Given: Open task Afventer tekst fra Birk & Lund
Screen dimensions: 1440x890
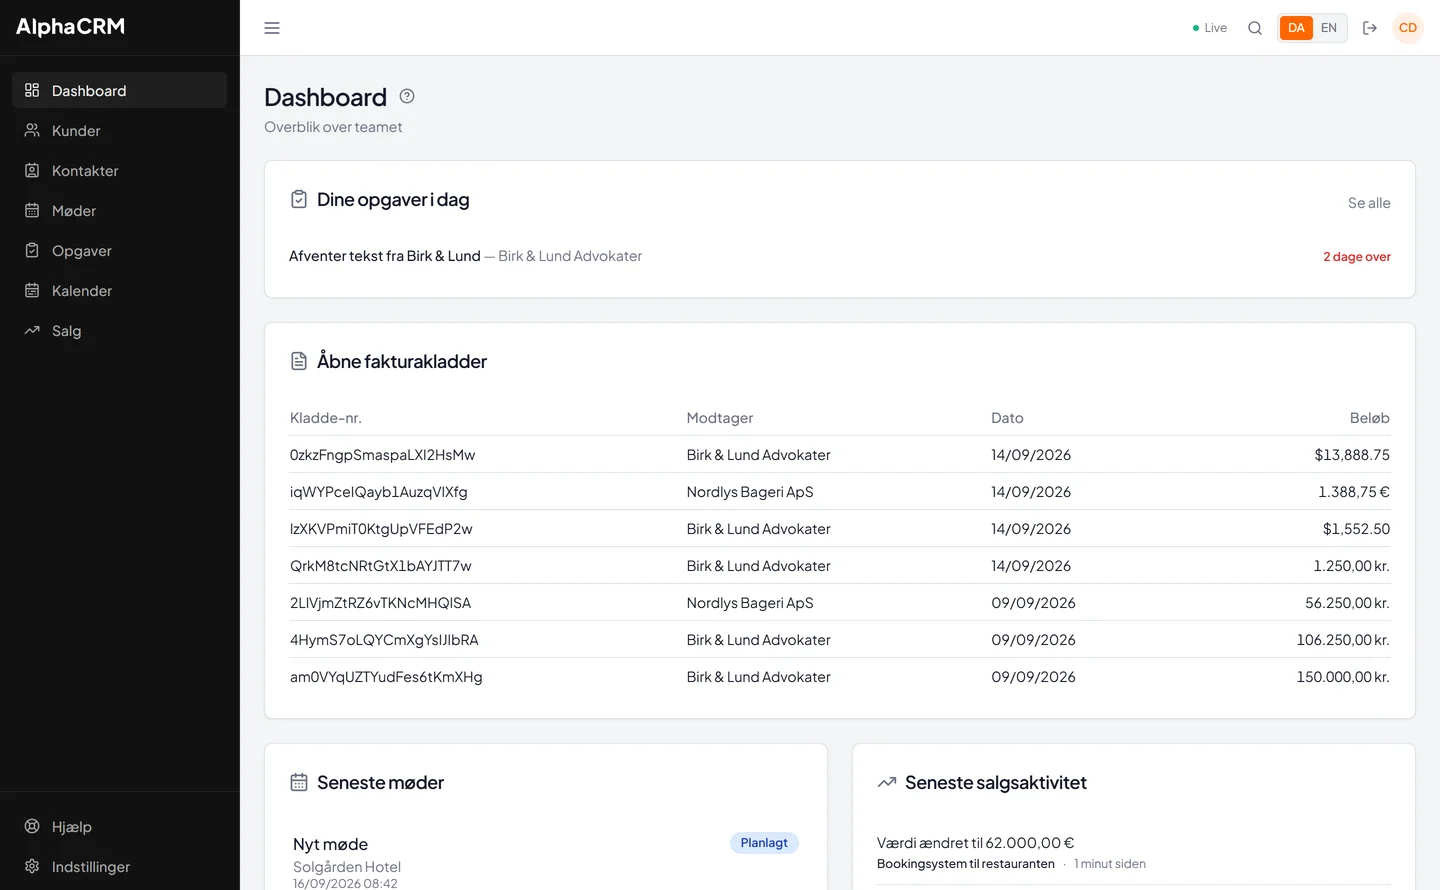Looking at the screenshot, I should click(385, 256).
